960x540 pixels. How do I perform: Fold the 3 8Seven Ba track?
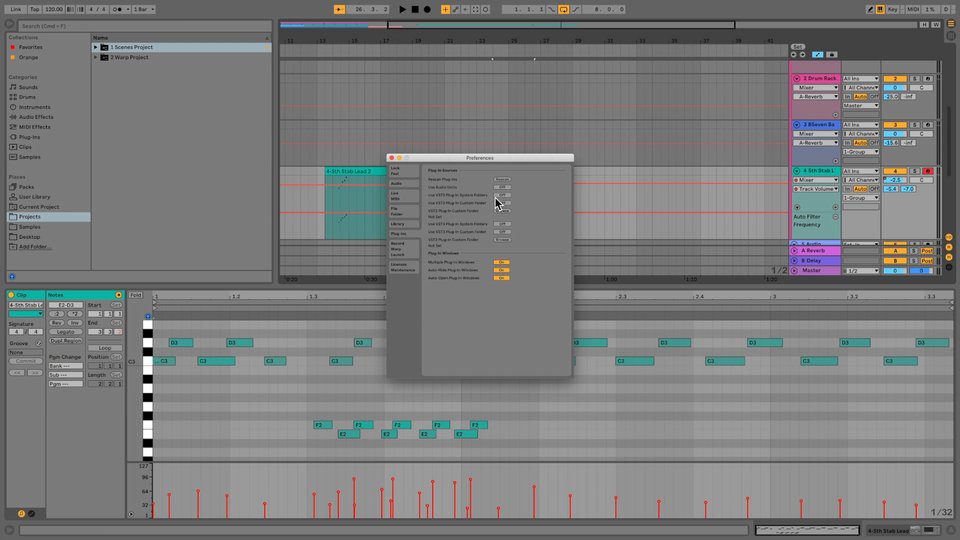797,125
